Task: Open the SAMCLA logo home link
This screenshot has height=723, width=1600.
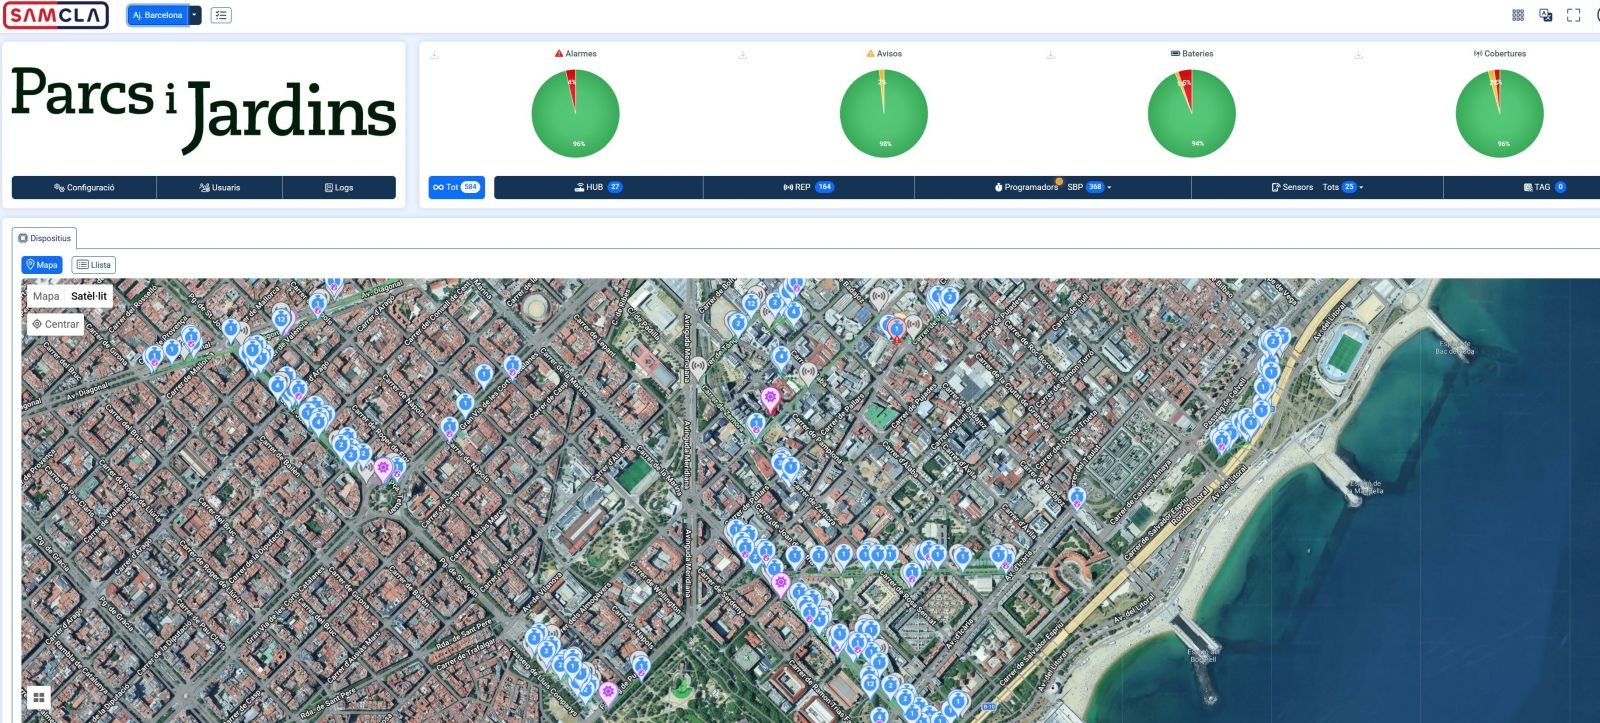Action: [56, 15]
